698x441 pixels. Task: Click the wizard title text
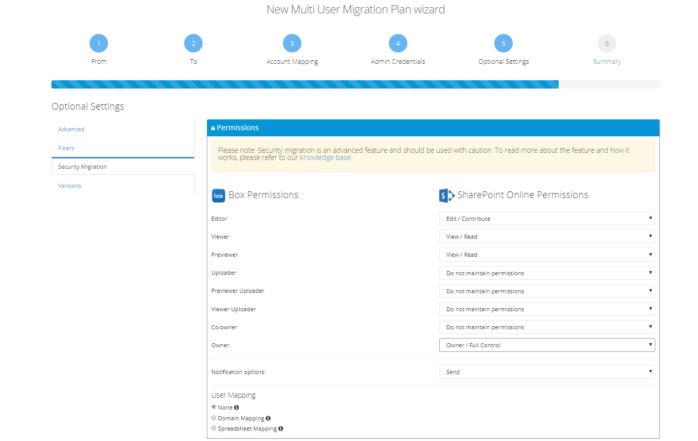point(355,9)
